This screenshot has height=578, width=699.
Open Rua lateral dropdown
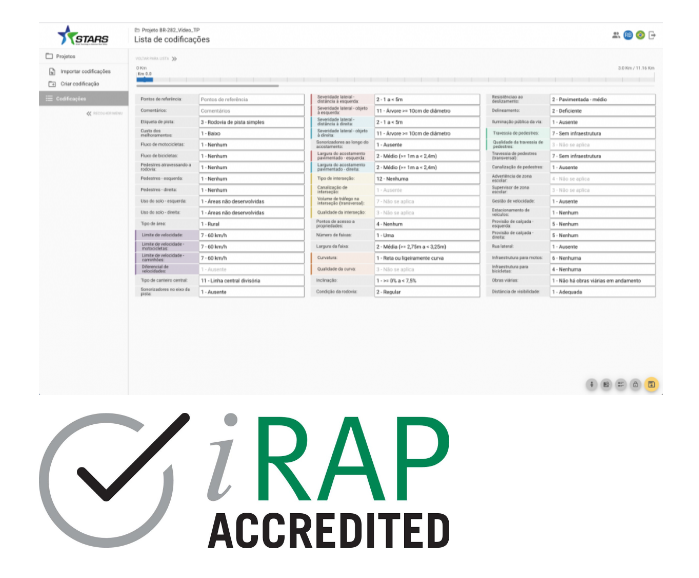603,246
